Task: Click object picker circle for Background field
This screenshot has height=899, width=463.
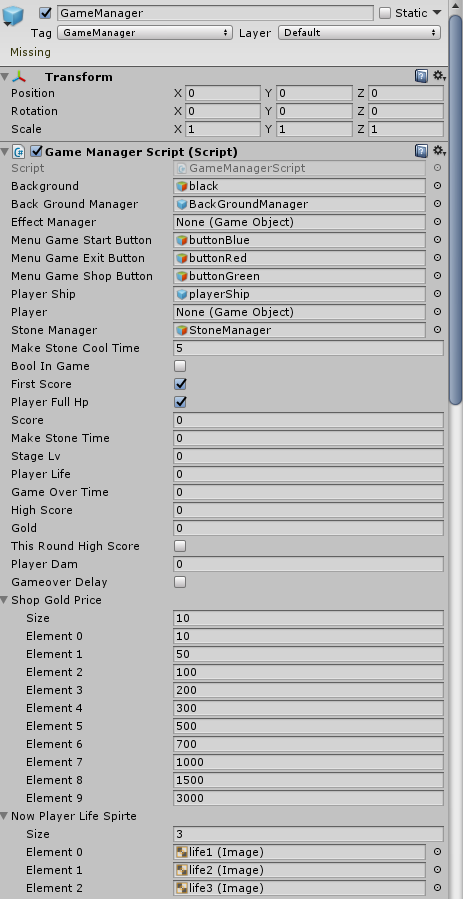Action: click(437, 186)
